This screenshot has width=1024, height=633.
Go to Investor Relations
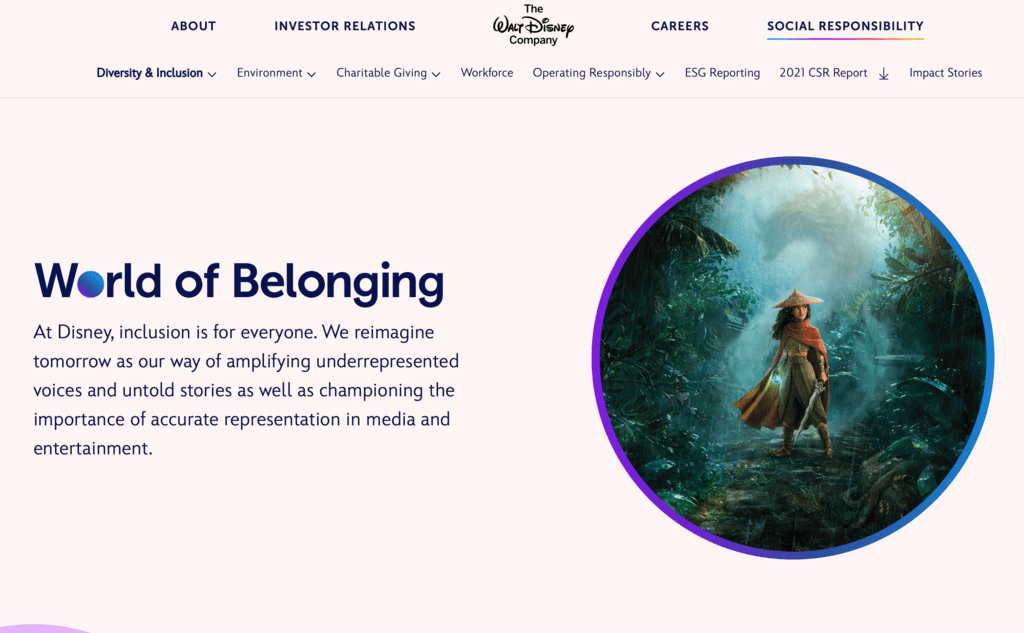click(x=345, y=26)
